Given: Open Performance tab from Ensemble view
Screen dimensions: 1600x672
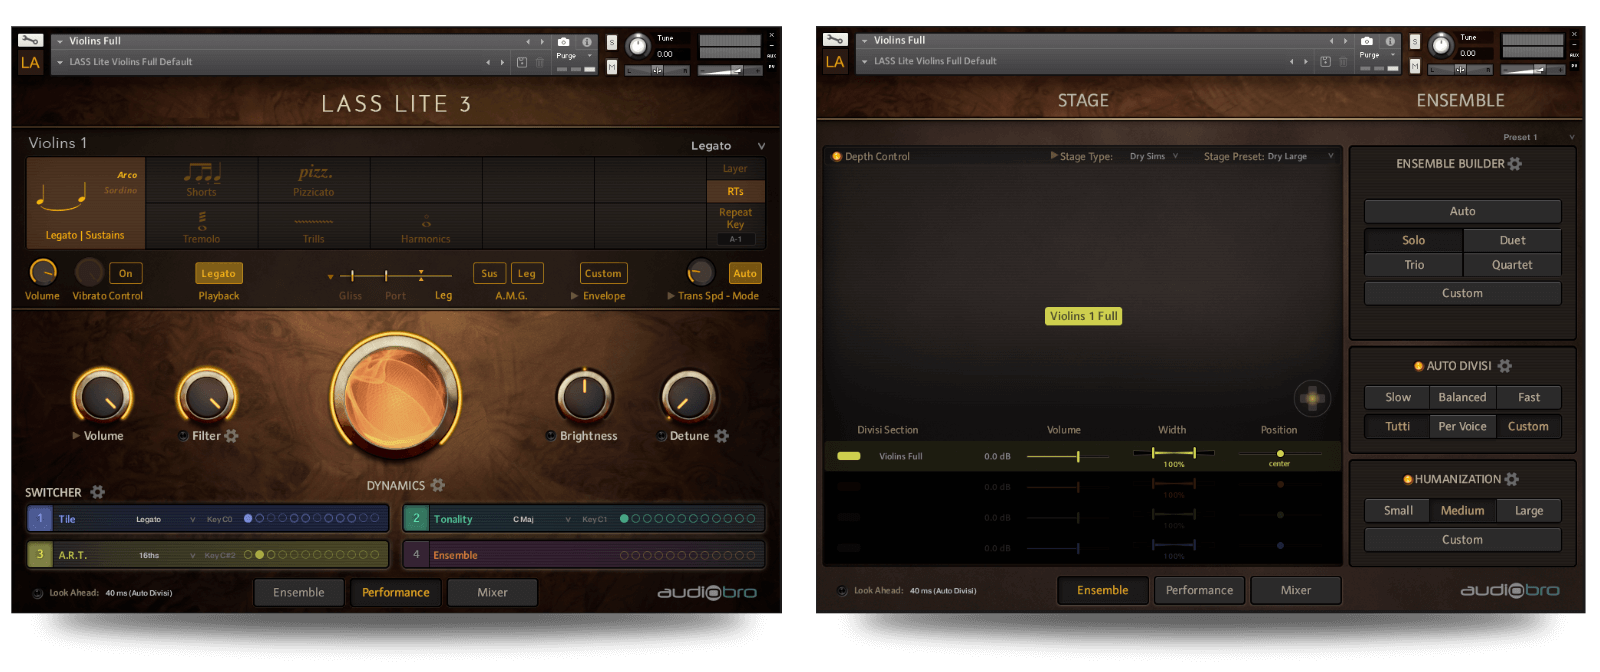Looking at the screenshot, I should [1199, 590].
